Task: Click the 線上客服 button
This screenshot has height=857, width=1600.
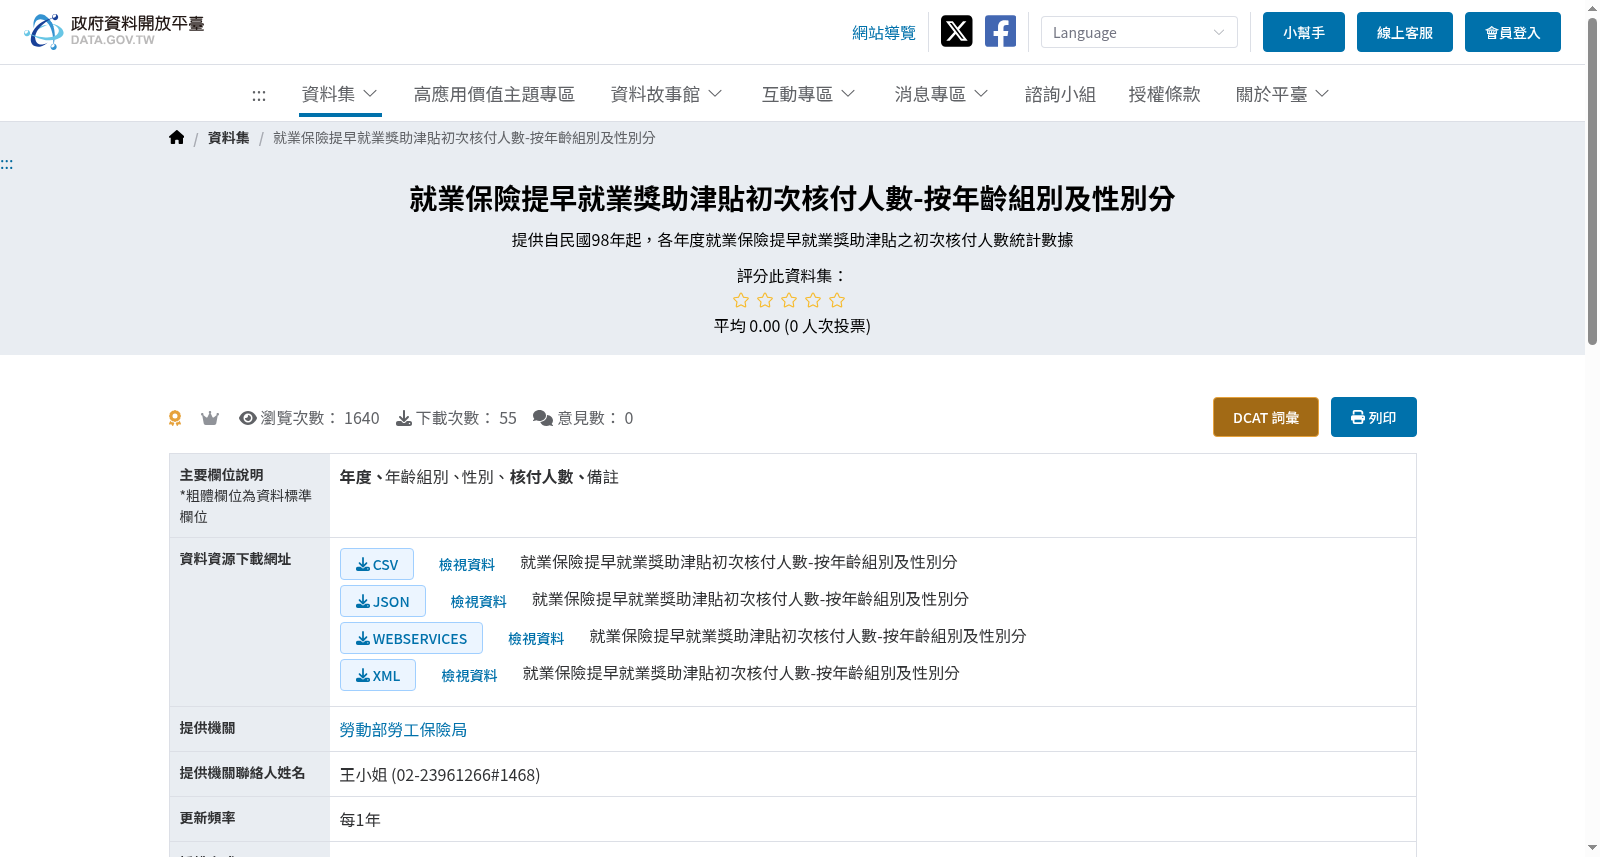Action: (1405, 32)
